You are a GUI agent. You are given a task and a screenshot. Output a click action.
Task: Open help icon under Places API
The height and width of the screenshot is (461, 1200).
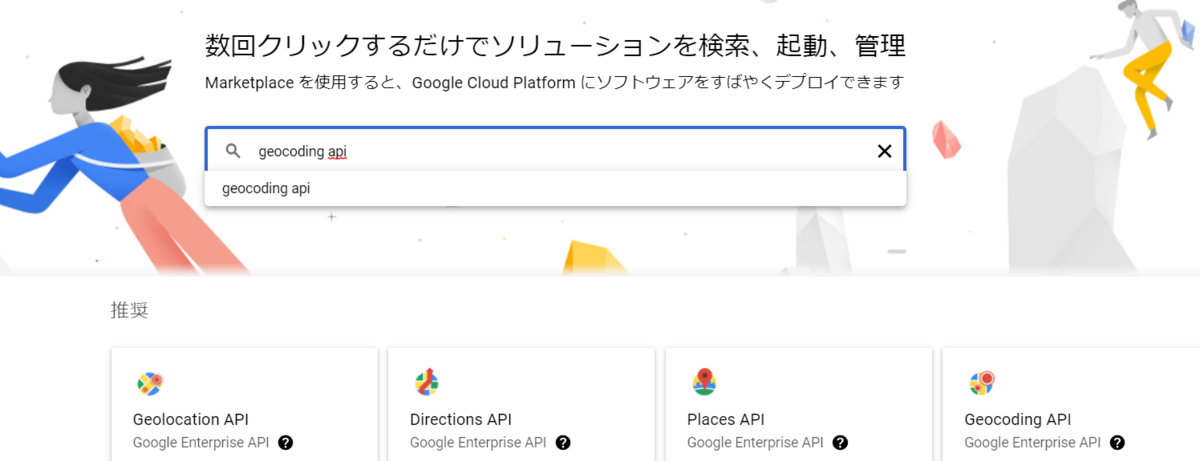pos(840,442)
